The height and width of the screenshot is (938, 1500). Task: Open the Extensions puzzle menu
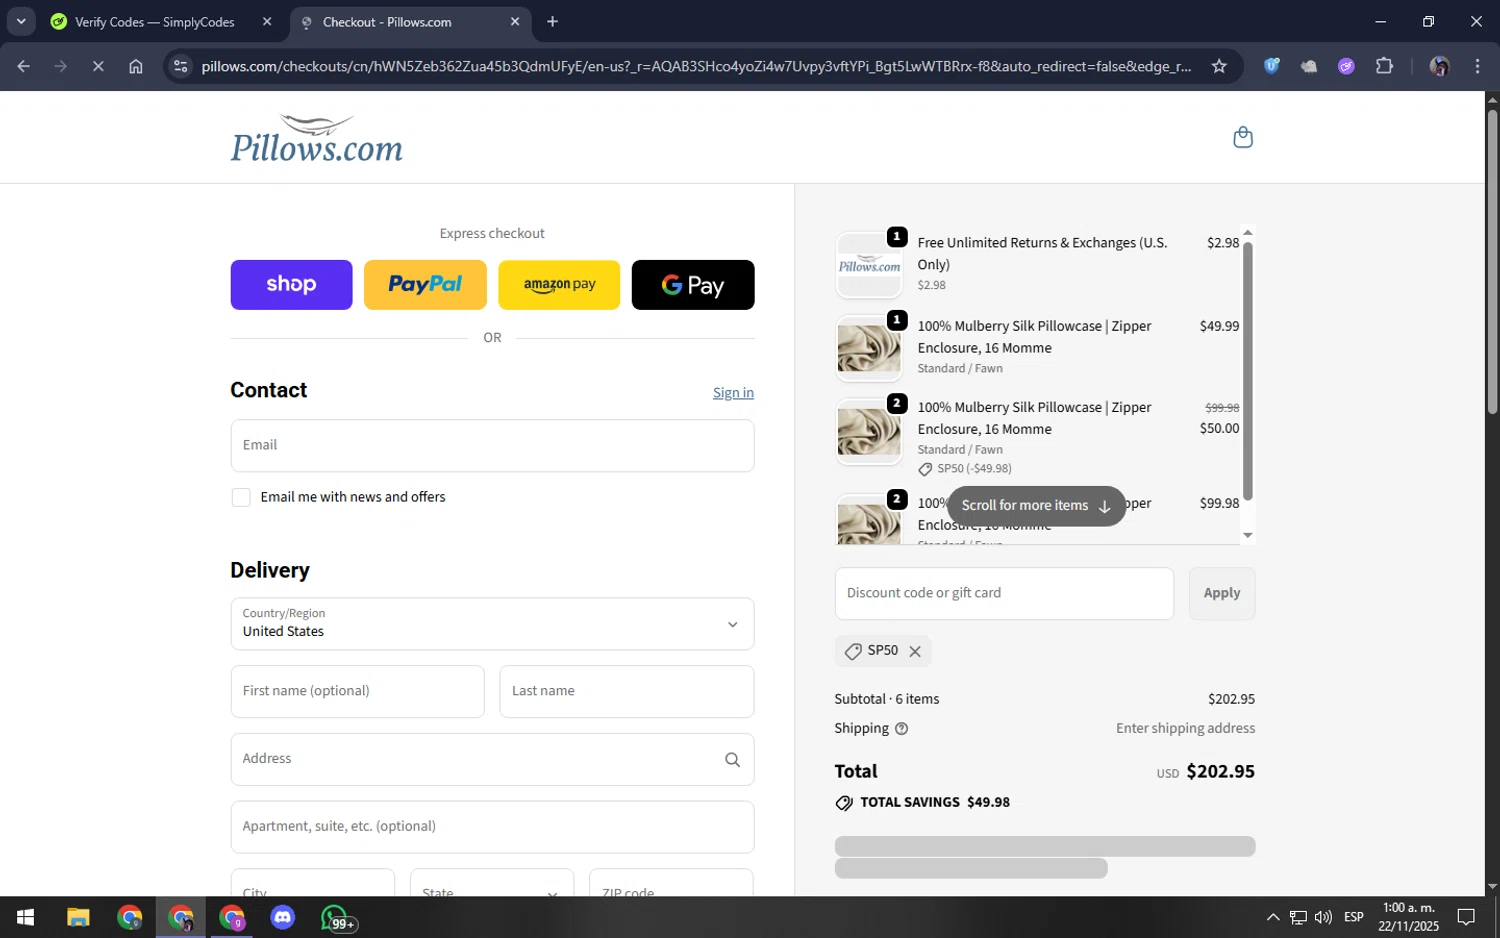1384,67
